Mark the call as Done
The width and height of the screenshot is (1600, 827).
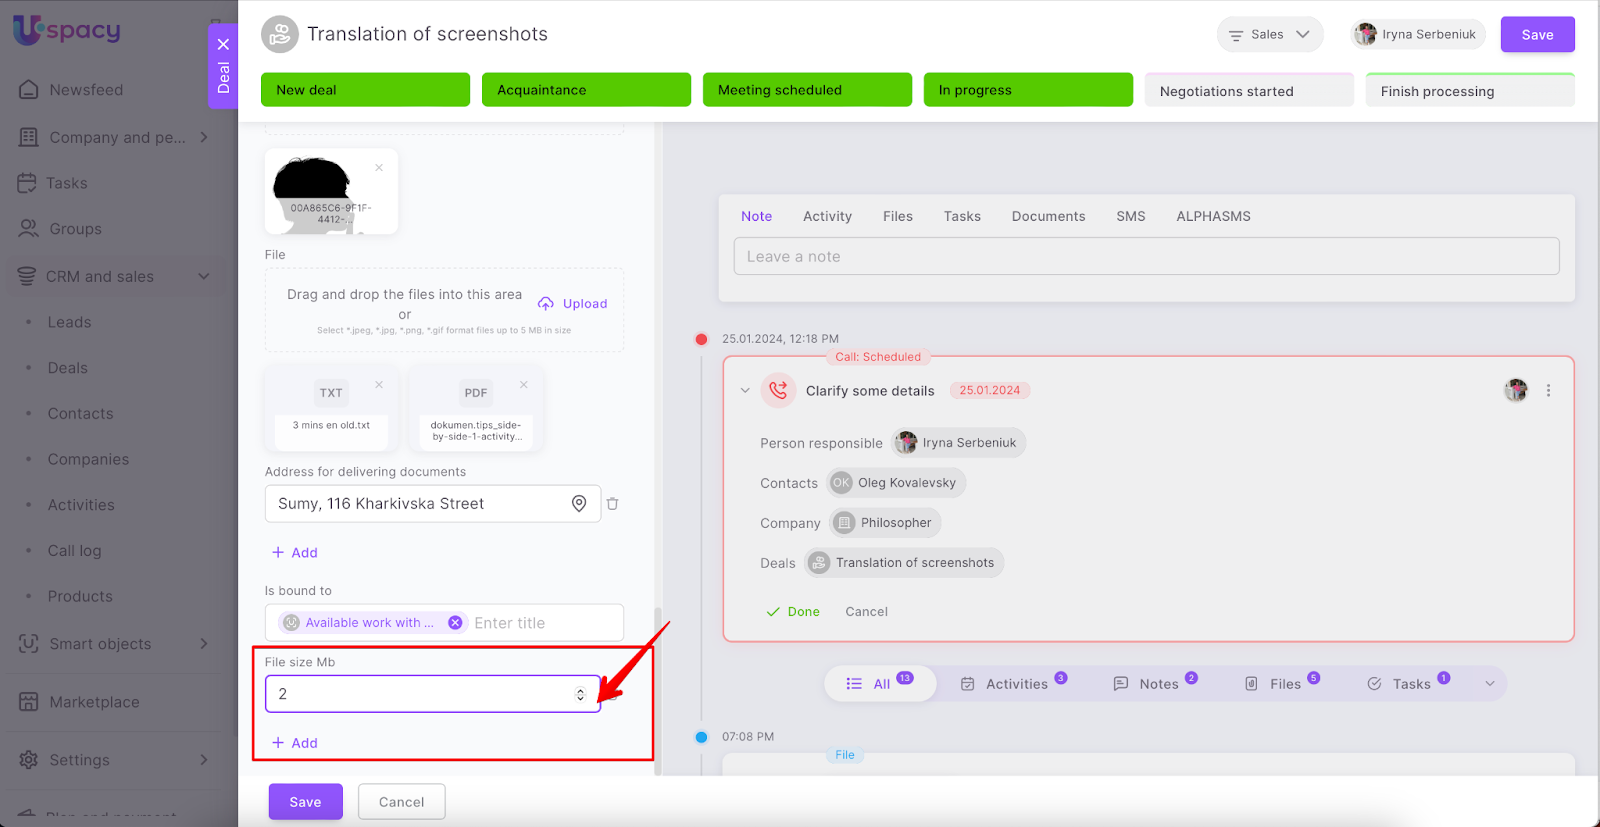click(x=793, y=612)
